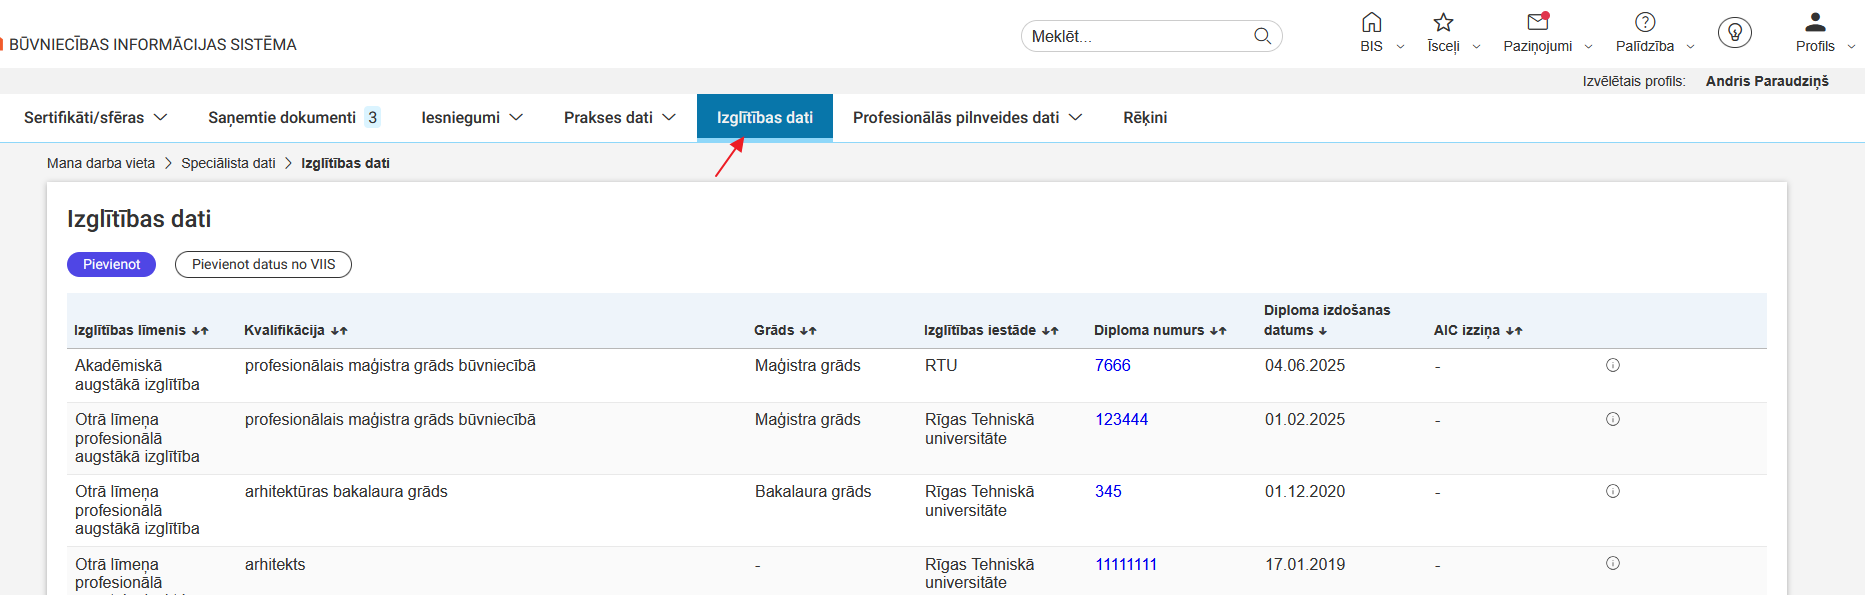
Task: Click the Saņemtie dokumenti count badge 3
Action: point(372,118)
